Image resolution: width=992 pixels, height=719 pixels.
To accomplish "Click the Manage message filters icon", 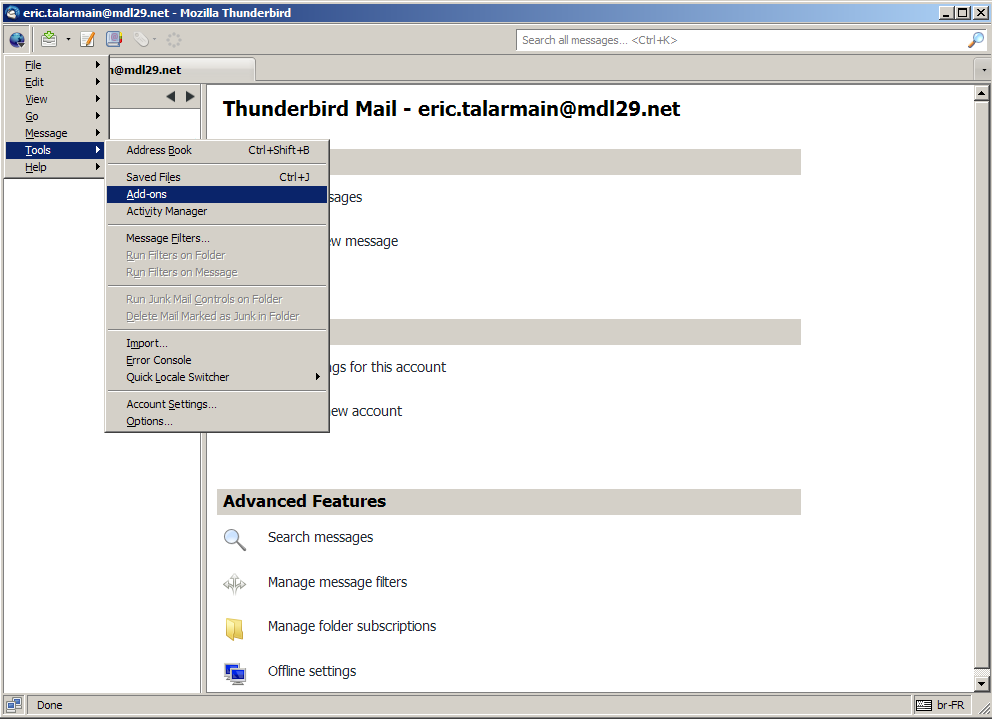I will click(235, 584).
